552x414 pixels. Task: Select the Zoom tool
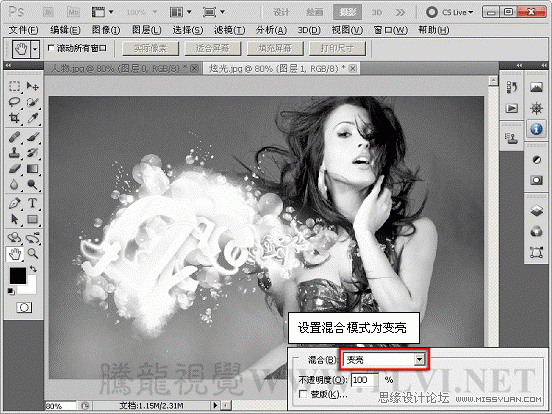[x=32, y=253]
